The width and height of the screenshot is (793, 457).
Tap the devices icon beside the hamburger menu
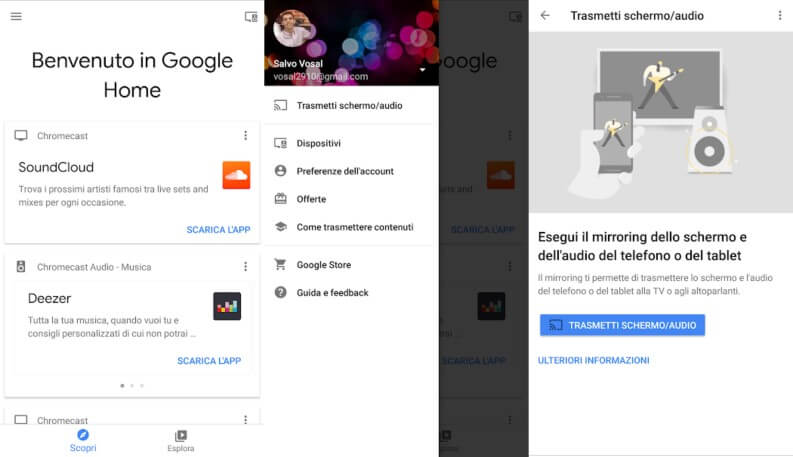click(251, 17)
